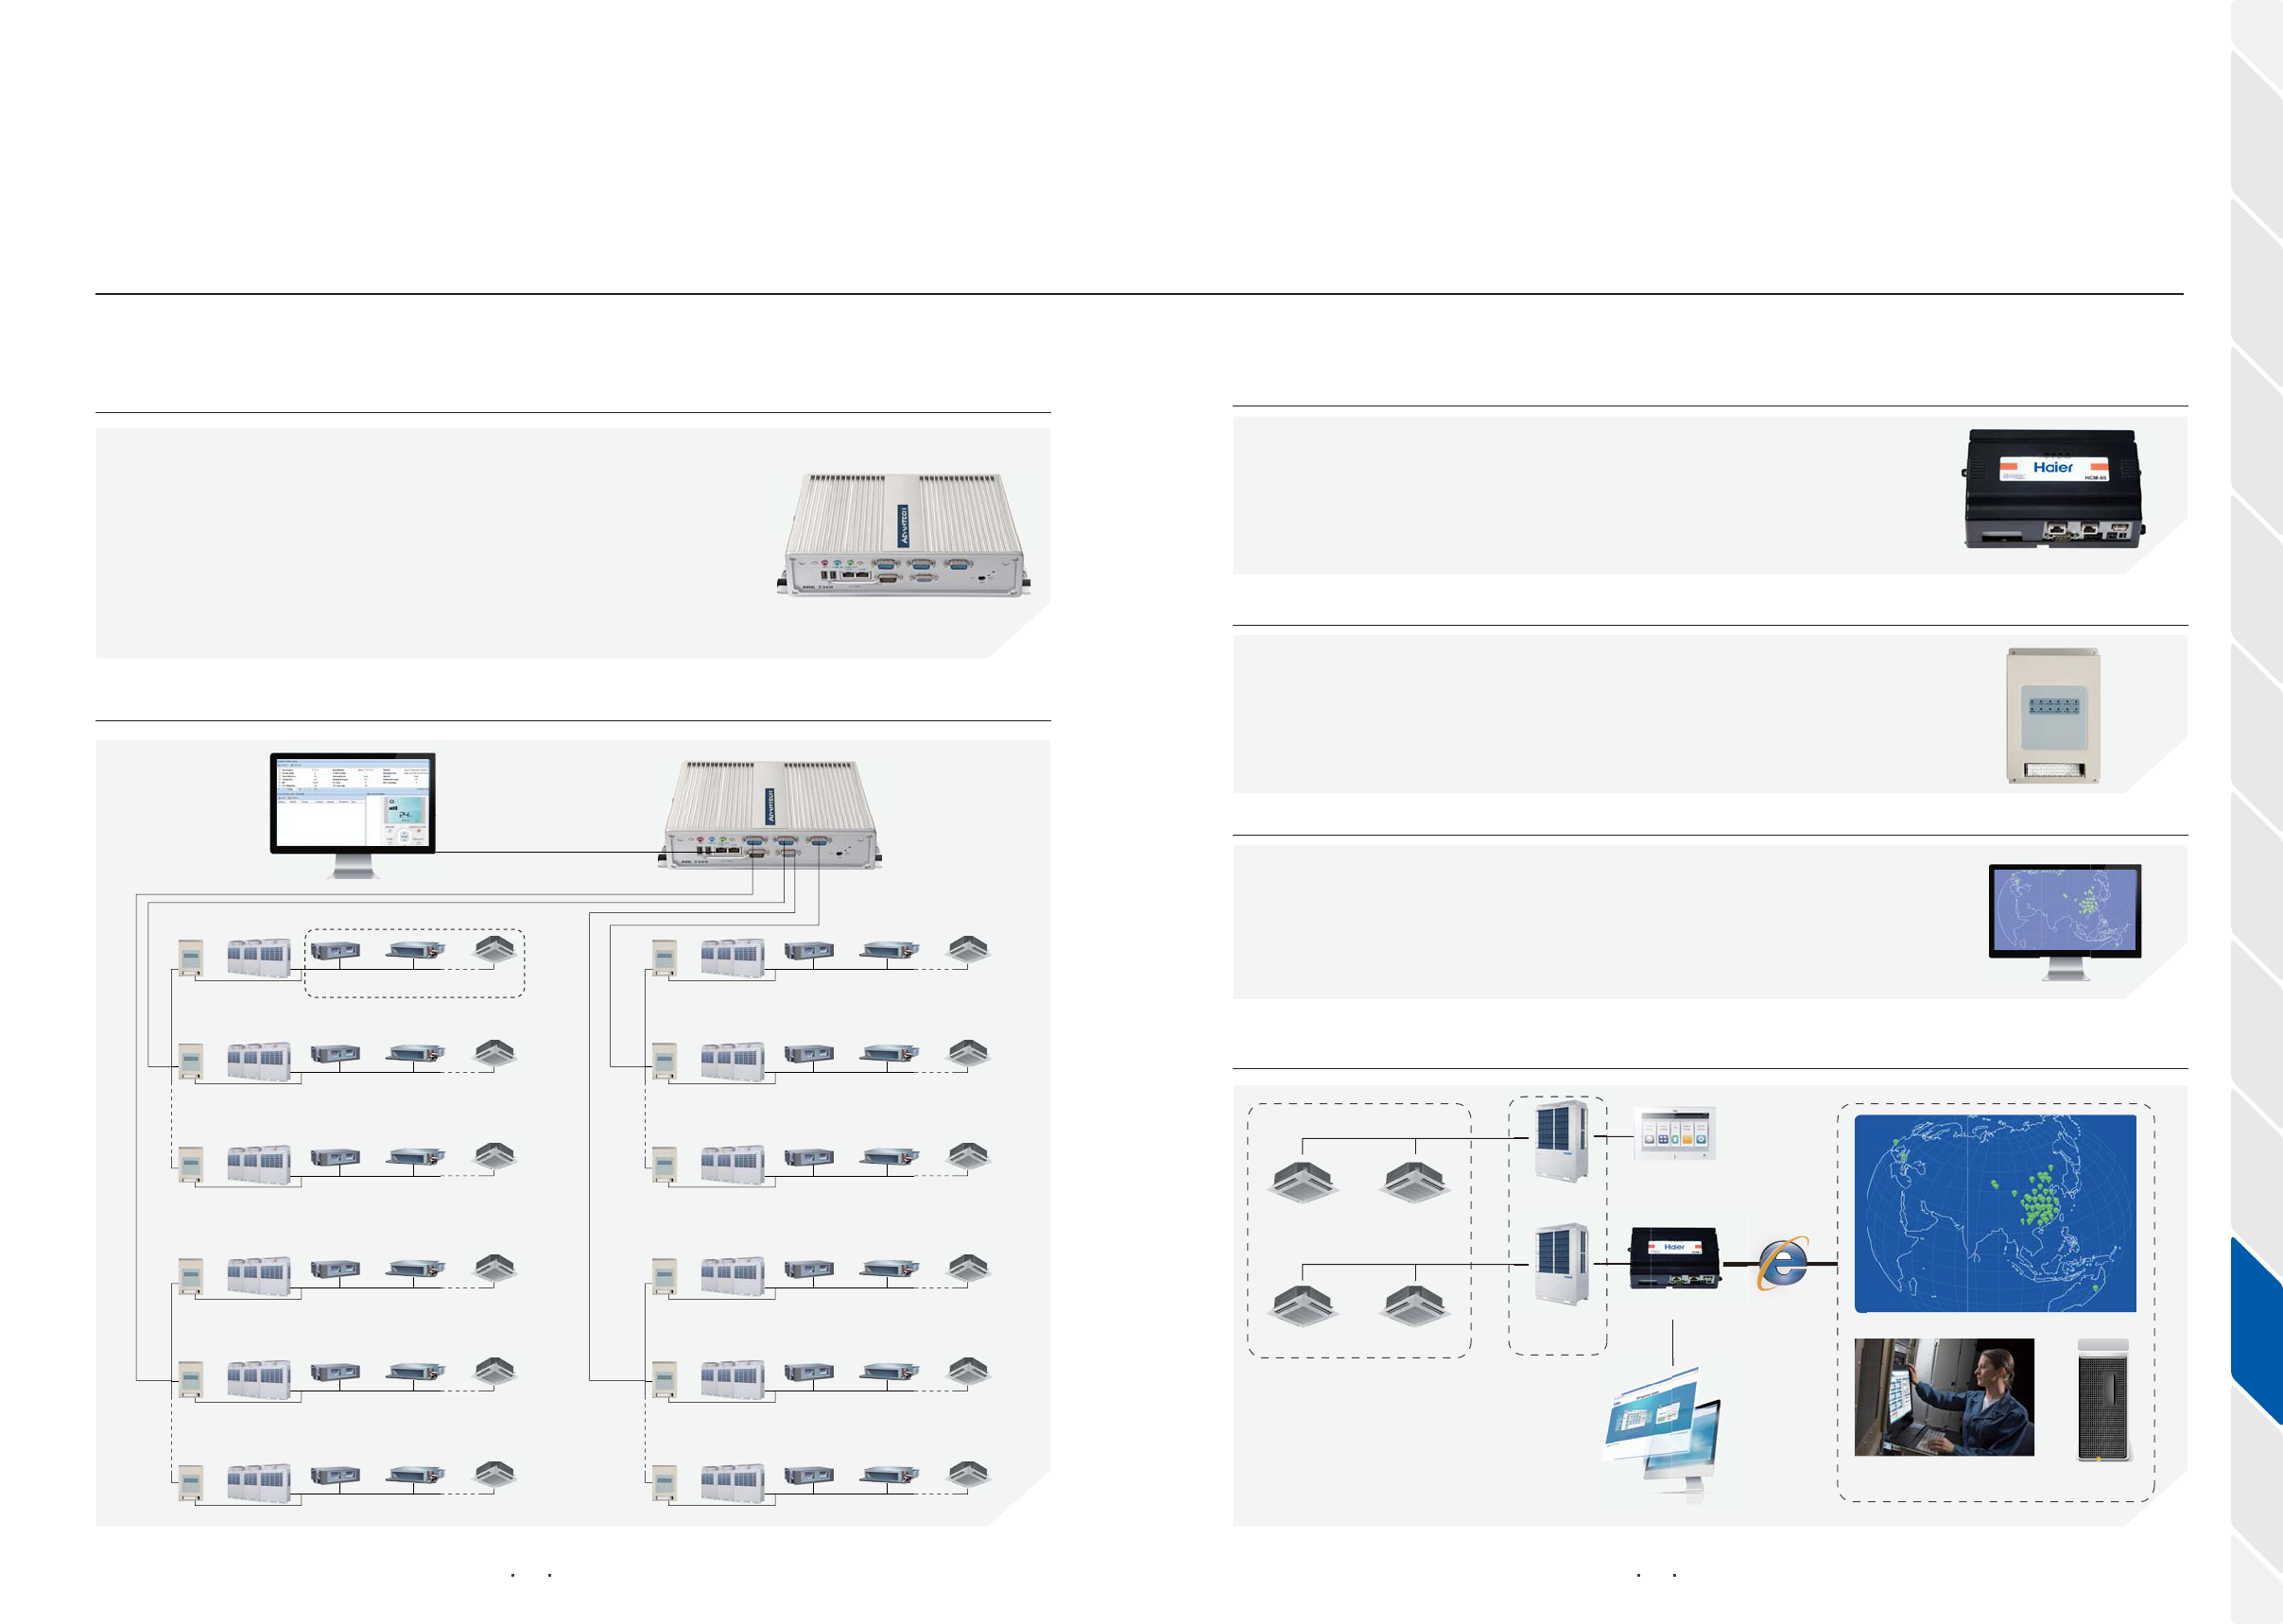Open the large blue world map image
The height and width of the screenshot is (1624, 2283).
click(1995, 1213)
